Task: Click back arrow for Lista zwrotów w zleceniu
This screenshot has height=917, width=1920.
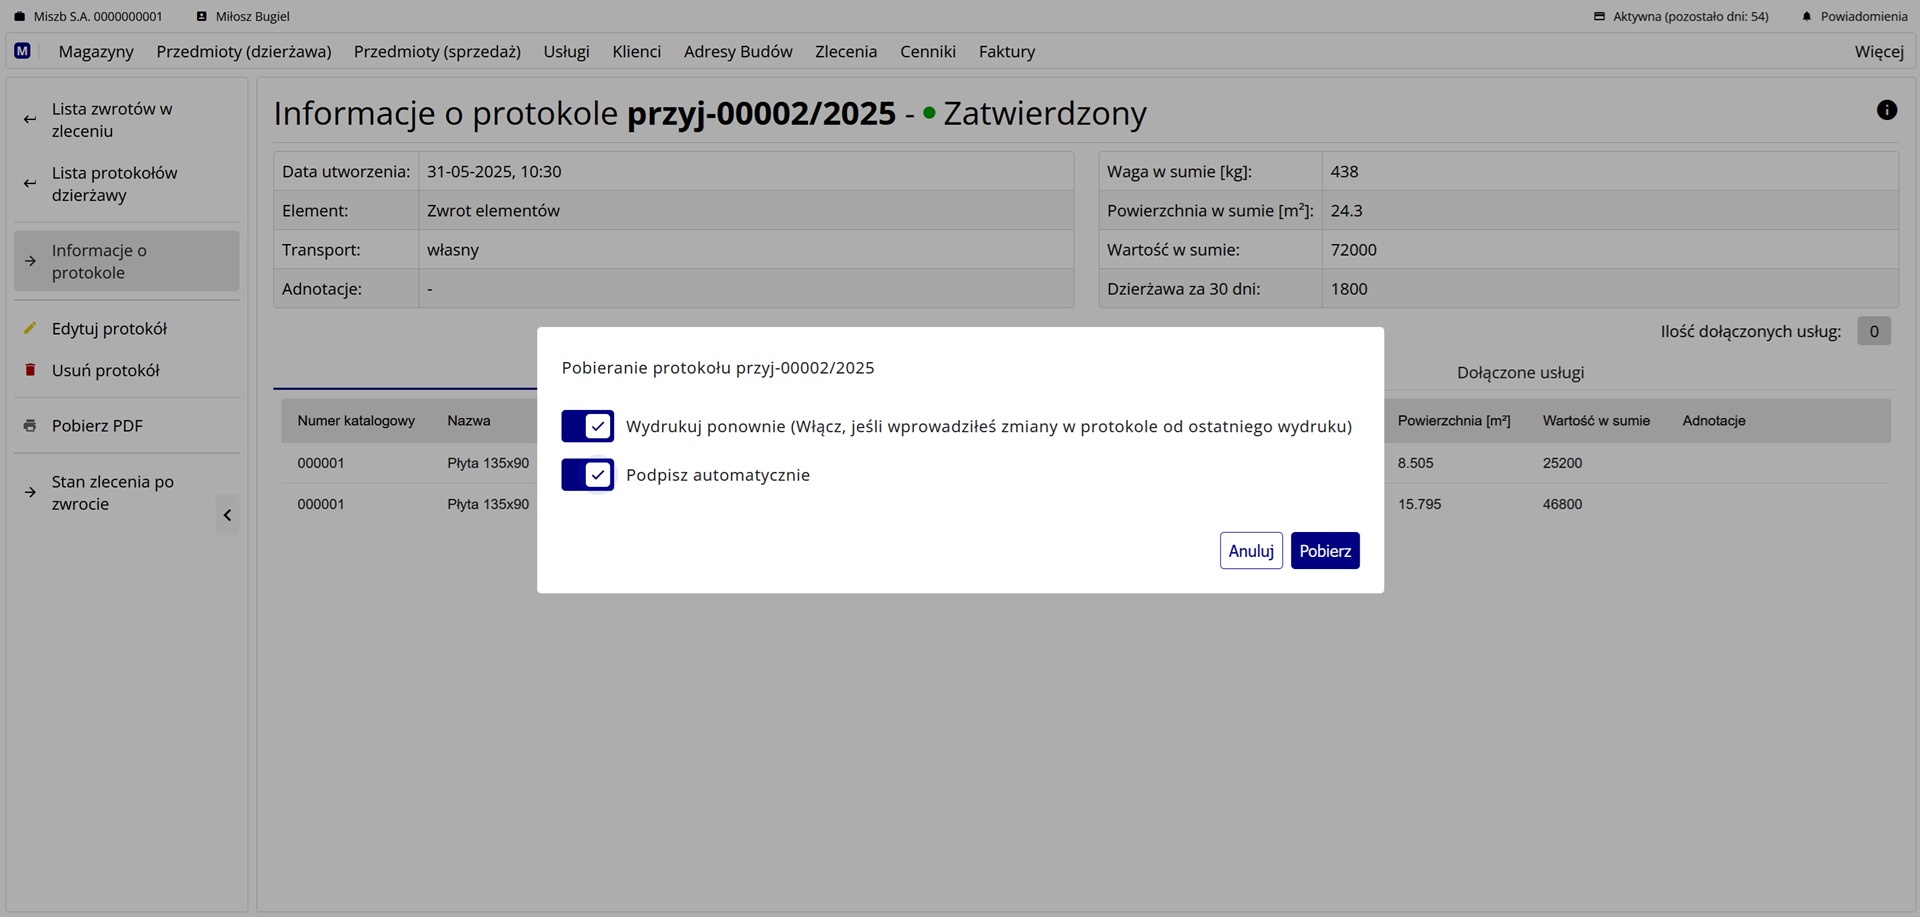Action: [29, 119]
